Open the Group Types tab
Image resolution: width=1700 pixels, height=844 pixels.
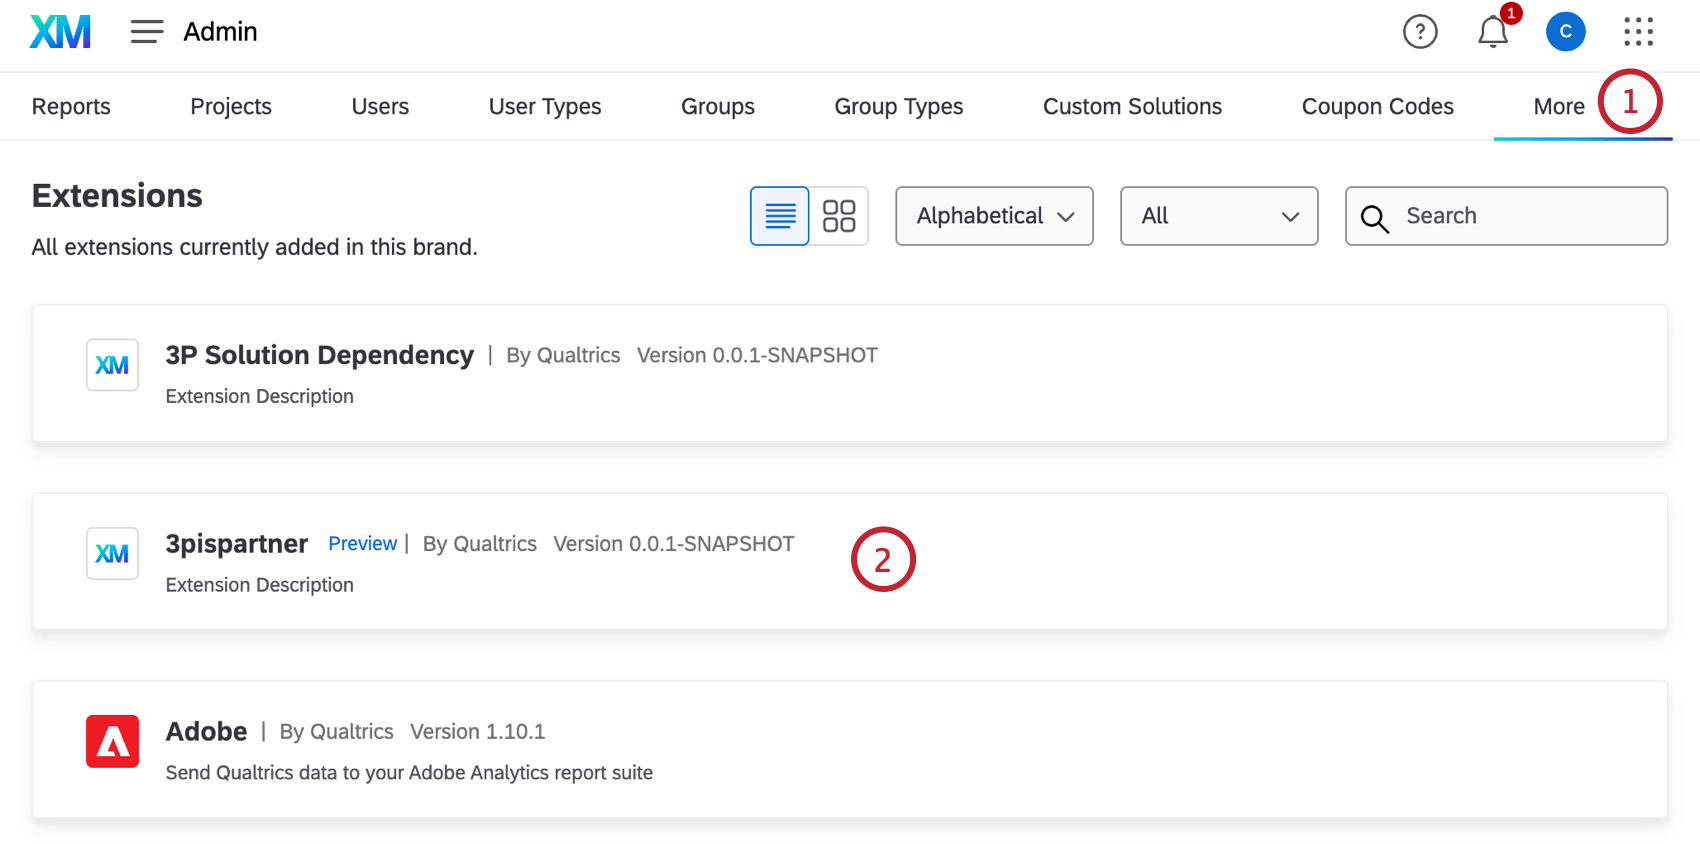(898, 107)
